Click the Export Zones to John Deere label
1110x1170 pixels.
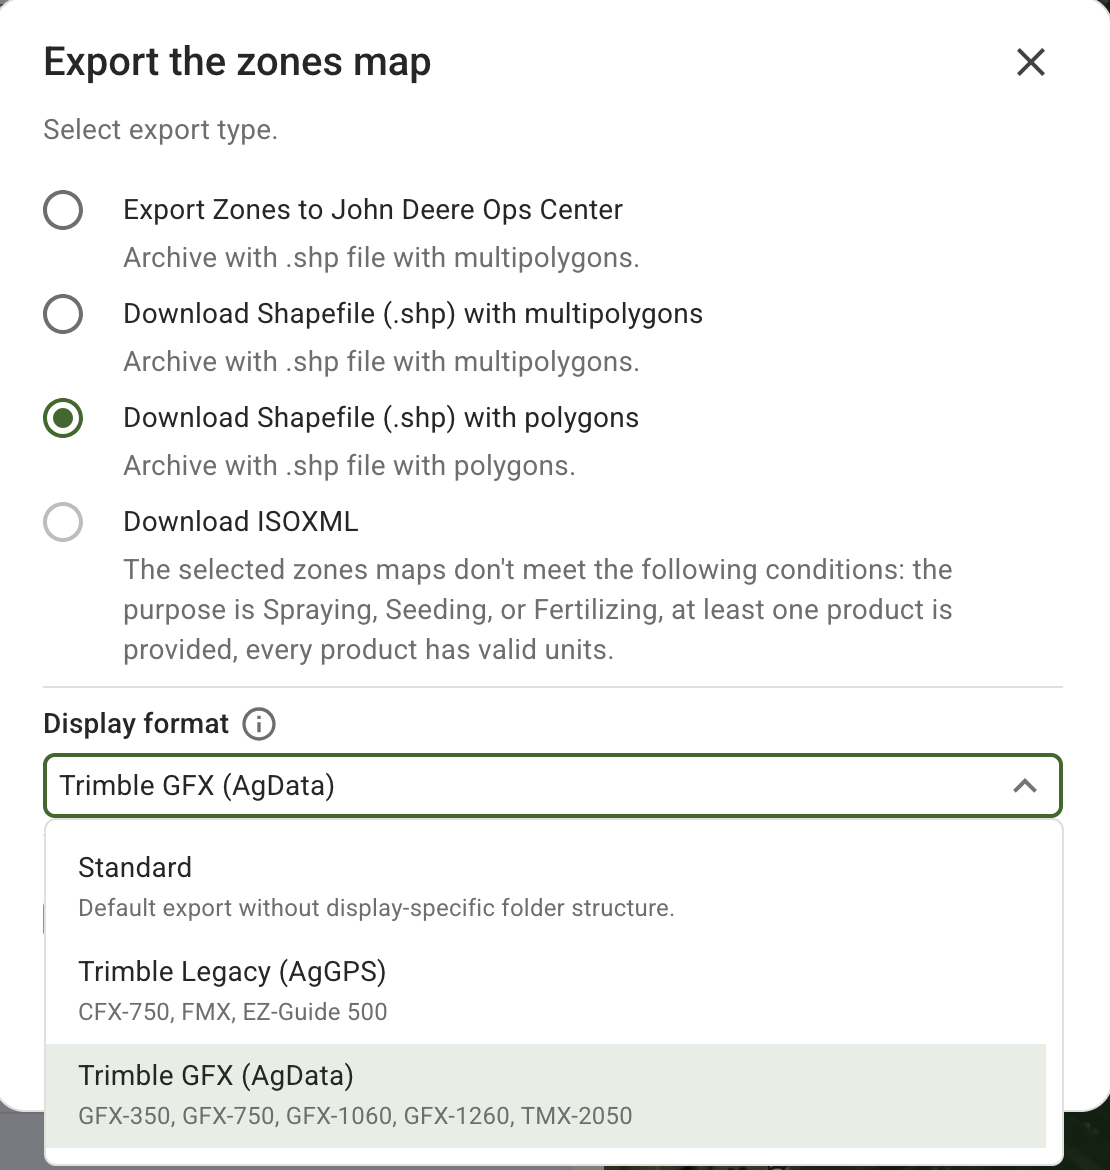click(x=373, y=210)
